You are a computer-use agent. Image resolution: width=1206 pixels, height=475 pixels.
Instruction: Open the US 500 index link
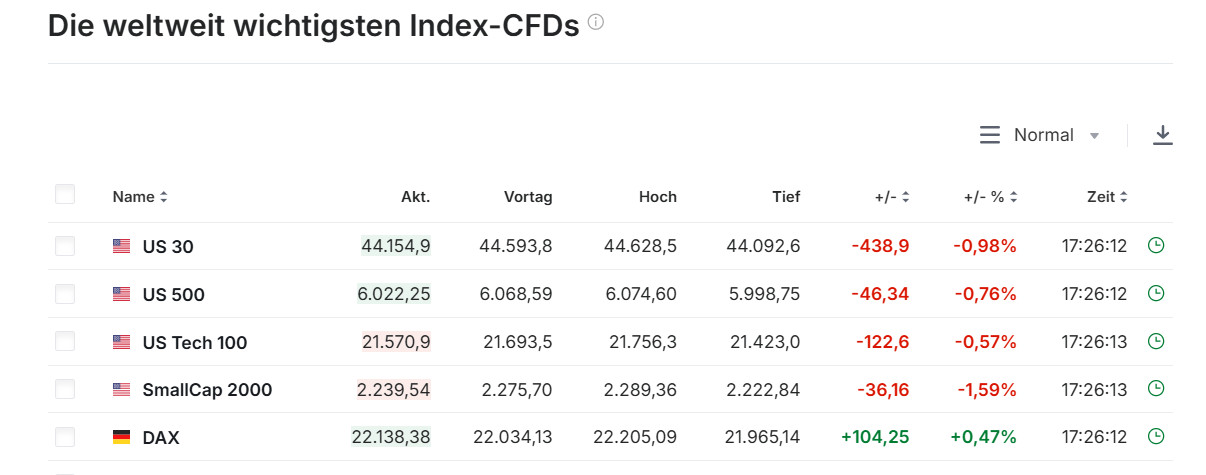(x=173, y=294)
